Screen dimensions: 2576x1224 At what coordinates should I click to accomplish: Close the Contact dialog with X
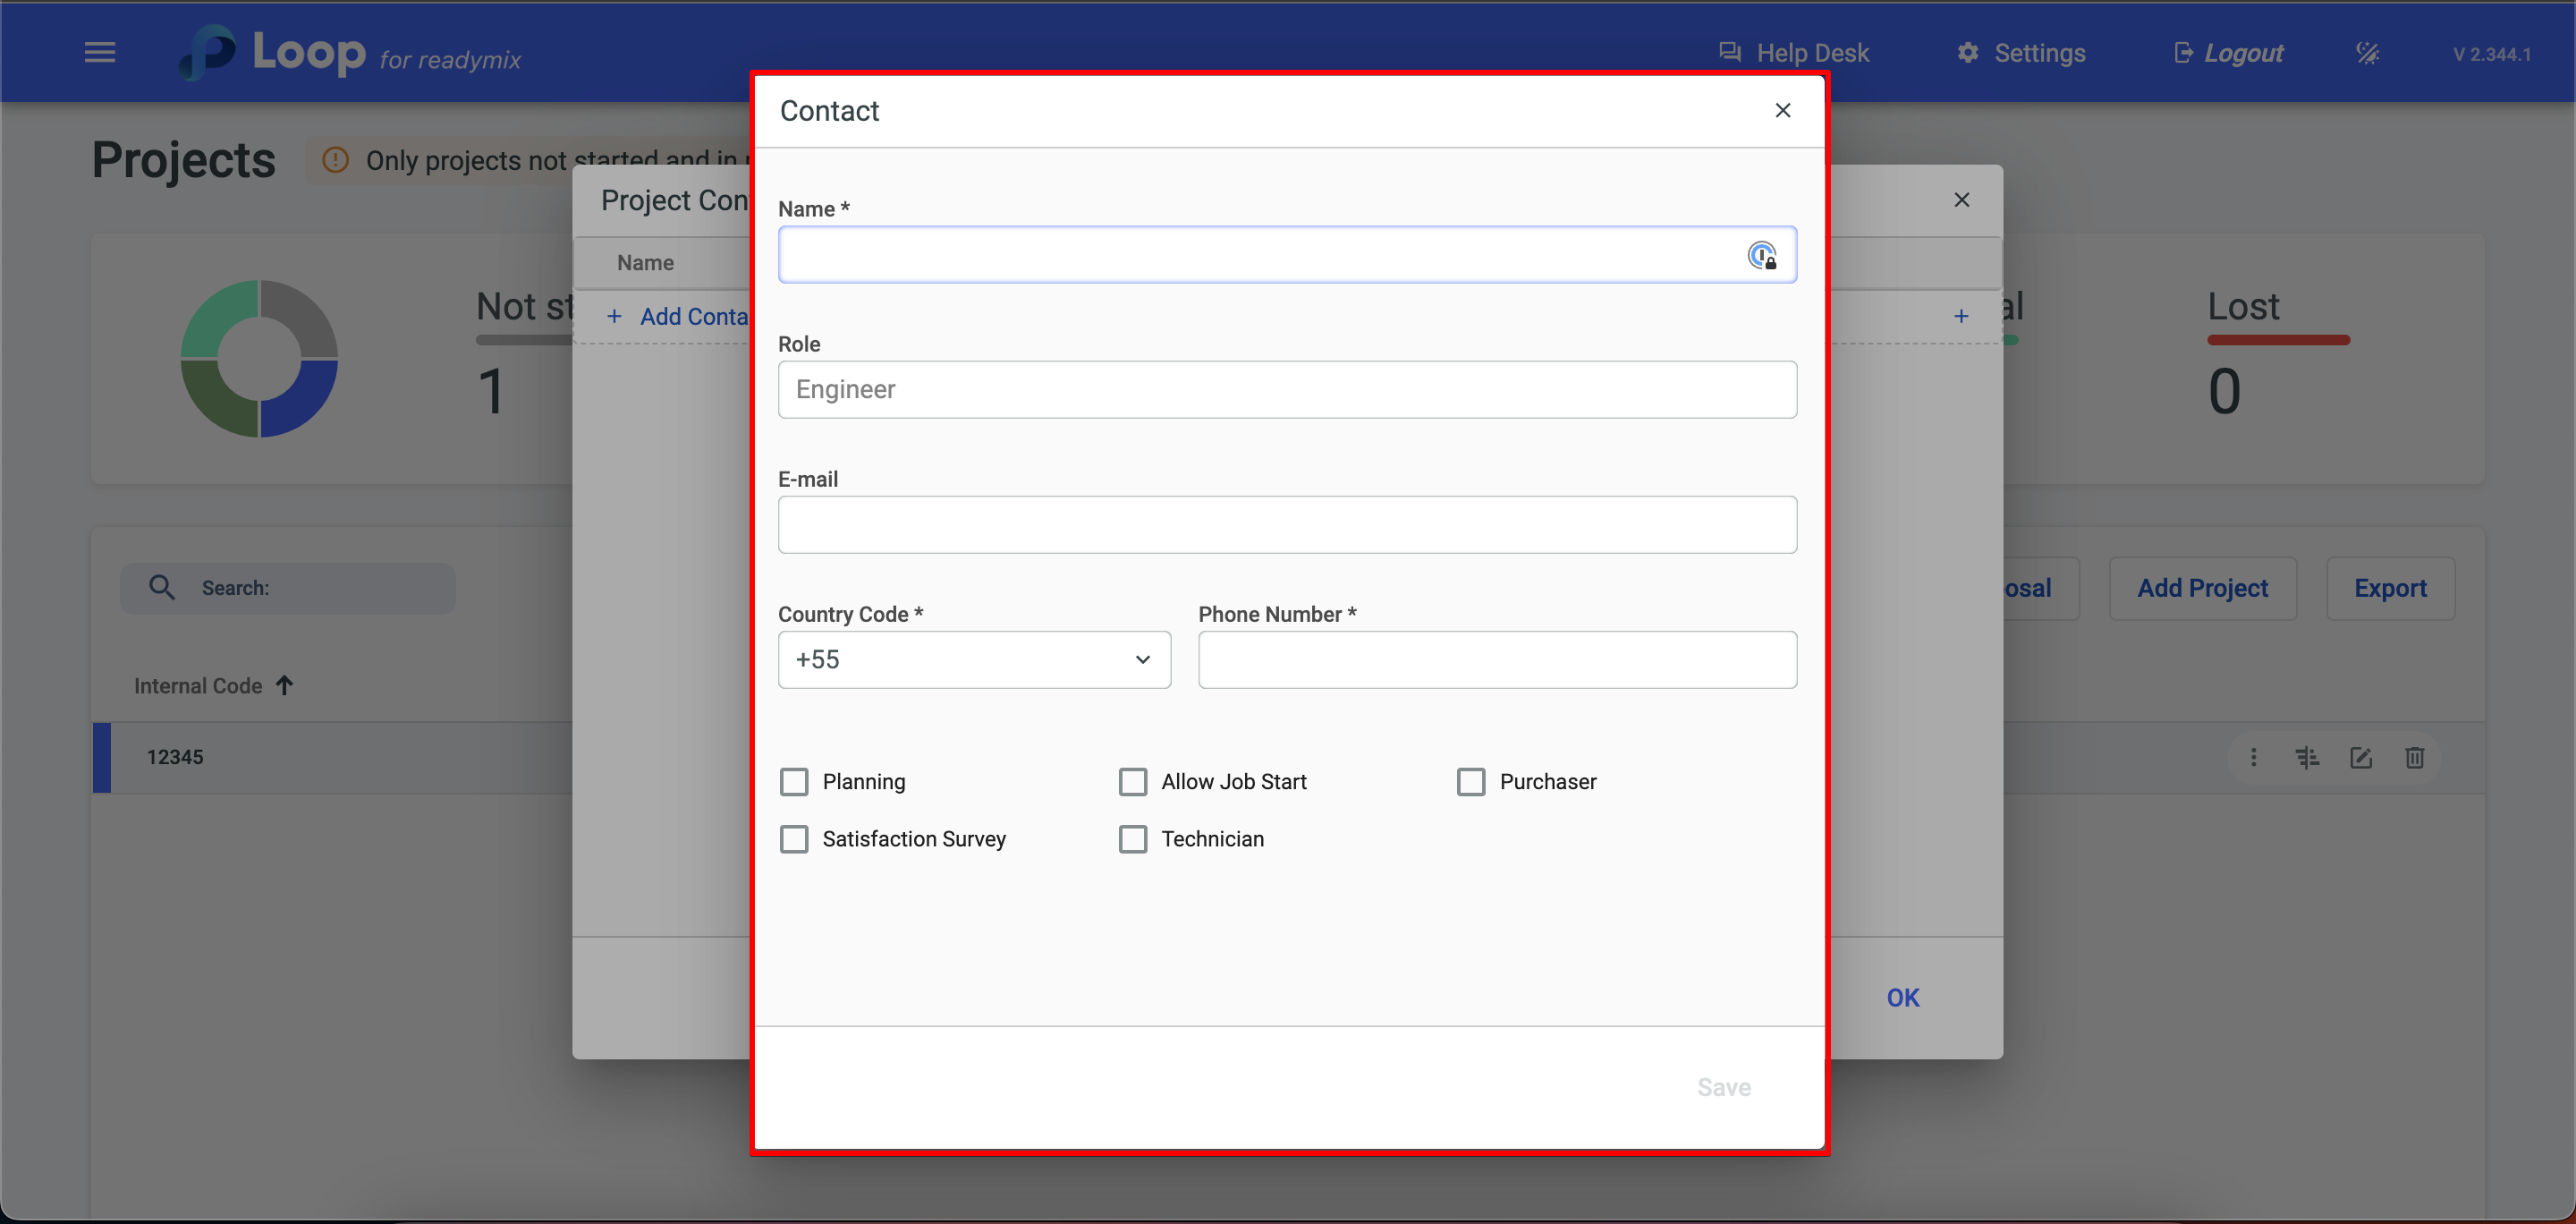click(x=1782, y=111)
